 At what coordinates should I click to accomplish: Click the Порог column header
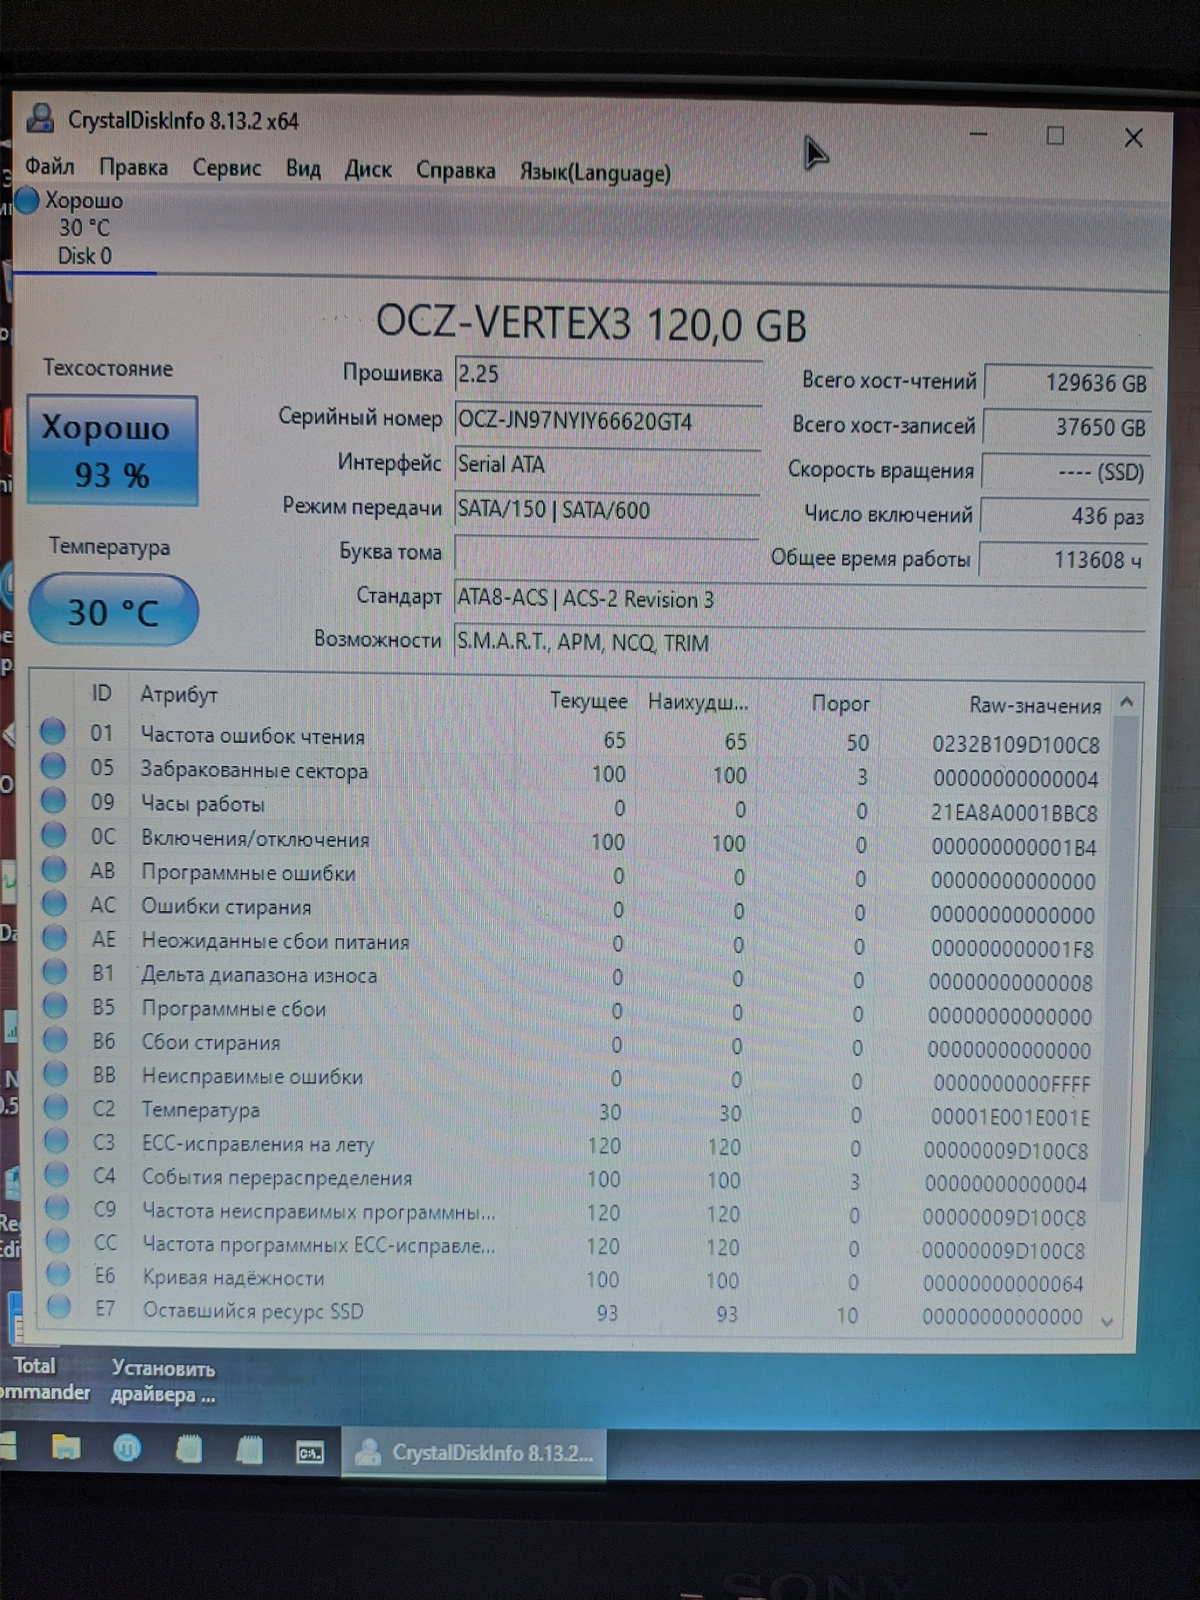840,704
